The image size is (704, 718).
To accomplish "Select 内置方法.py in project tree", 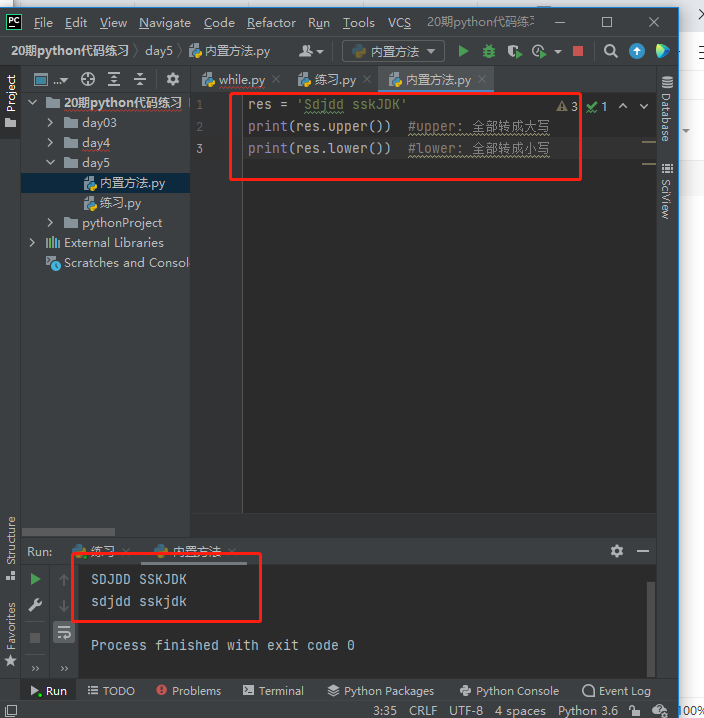I will coord(105,183).
